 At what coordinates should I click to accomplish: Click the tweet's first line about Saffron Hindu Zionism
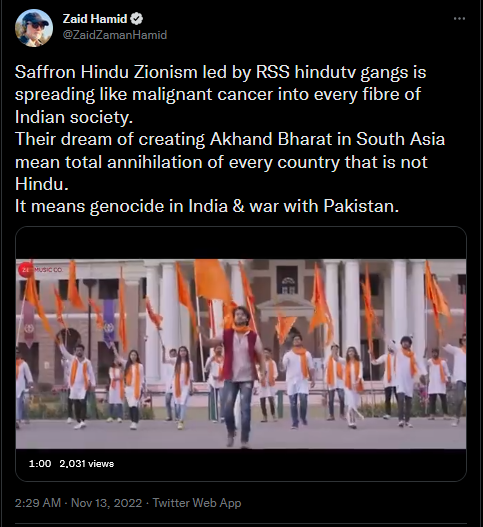220,72
